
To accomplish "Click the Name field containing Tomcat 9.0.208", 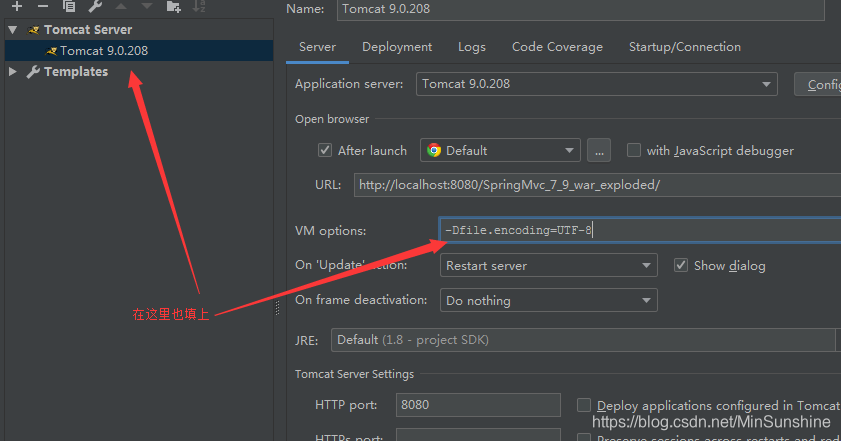I will click(x=581, y=9).
